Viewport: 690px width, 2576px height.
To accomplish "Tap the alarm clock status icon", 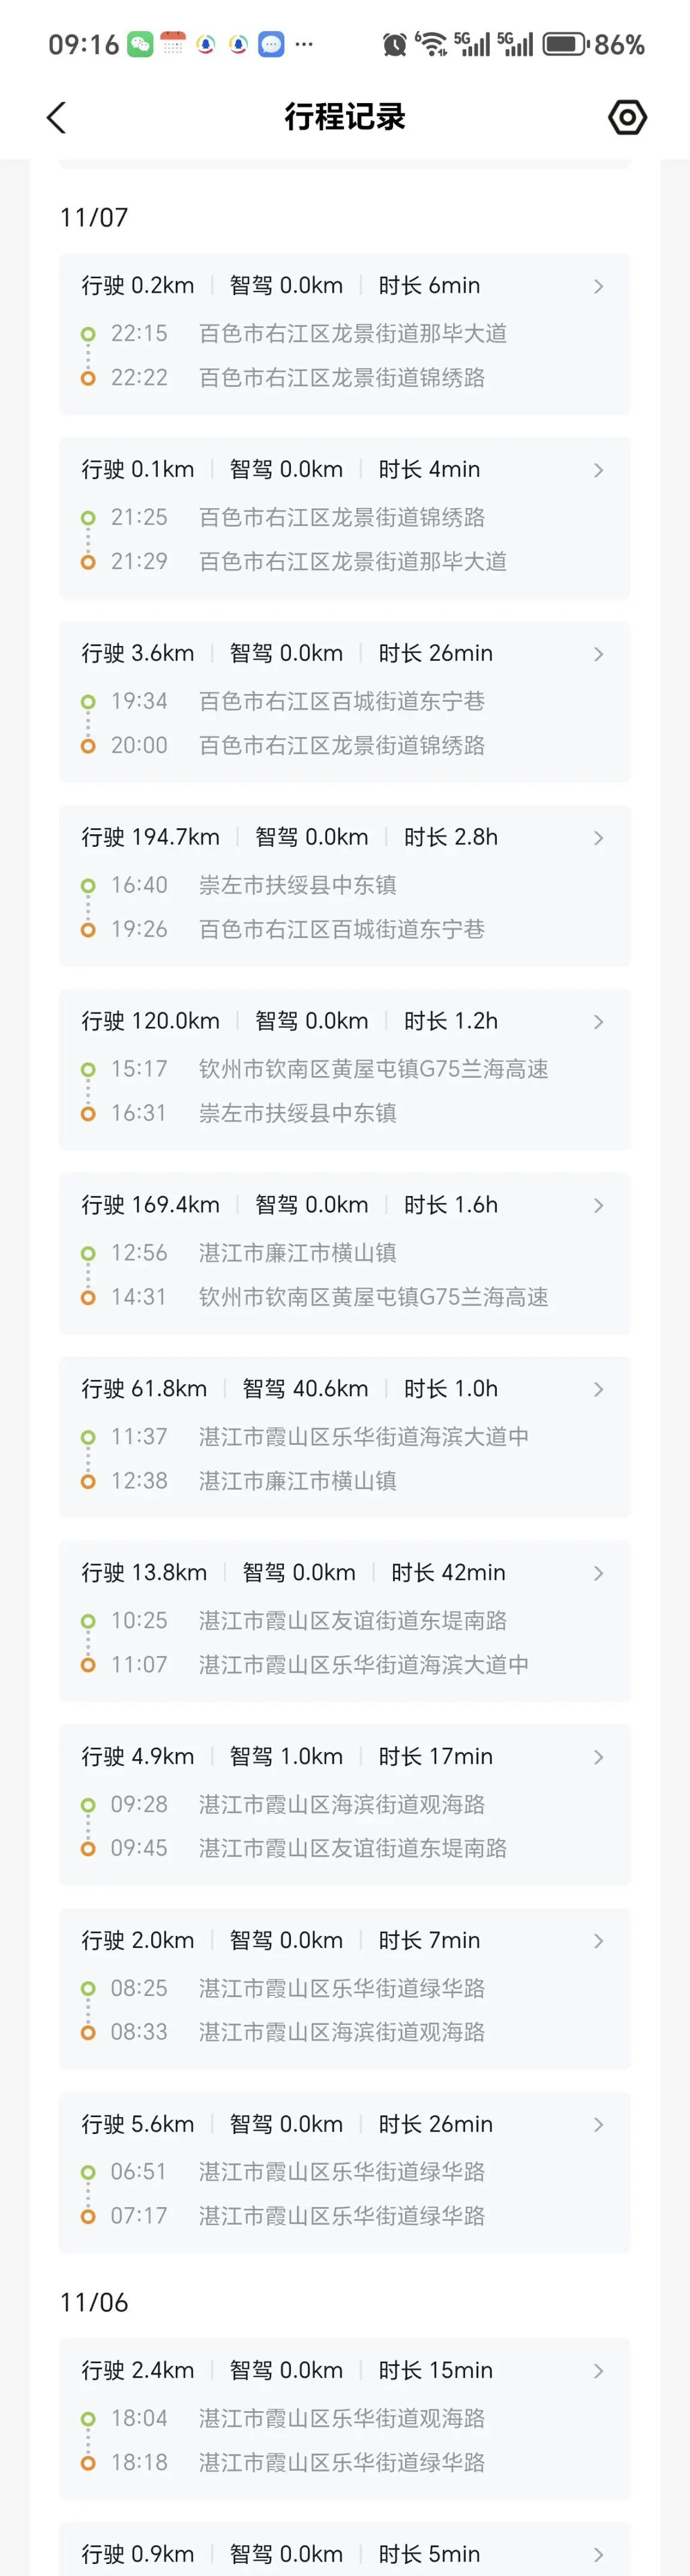I will tap(395, 44).
